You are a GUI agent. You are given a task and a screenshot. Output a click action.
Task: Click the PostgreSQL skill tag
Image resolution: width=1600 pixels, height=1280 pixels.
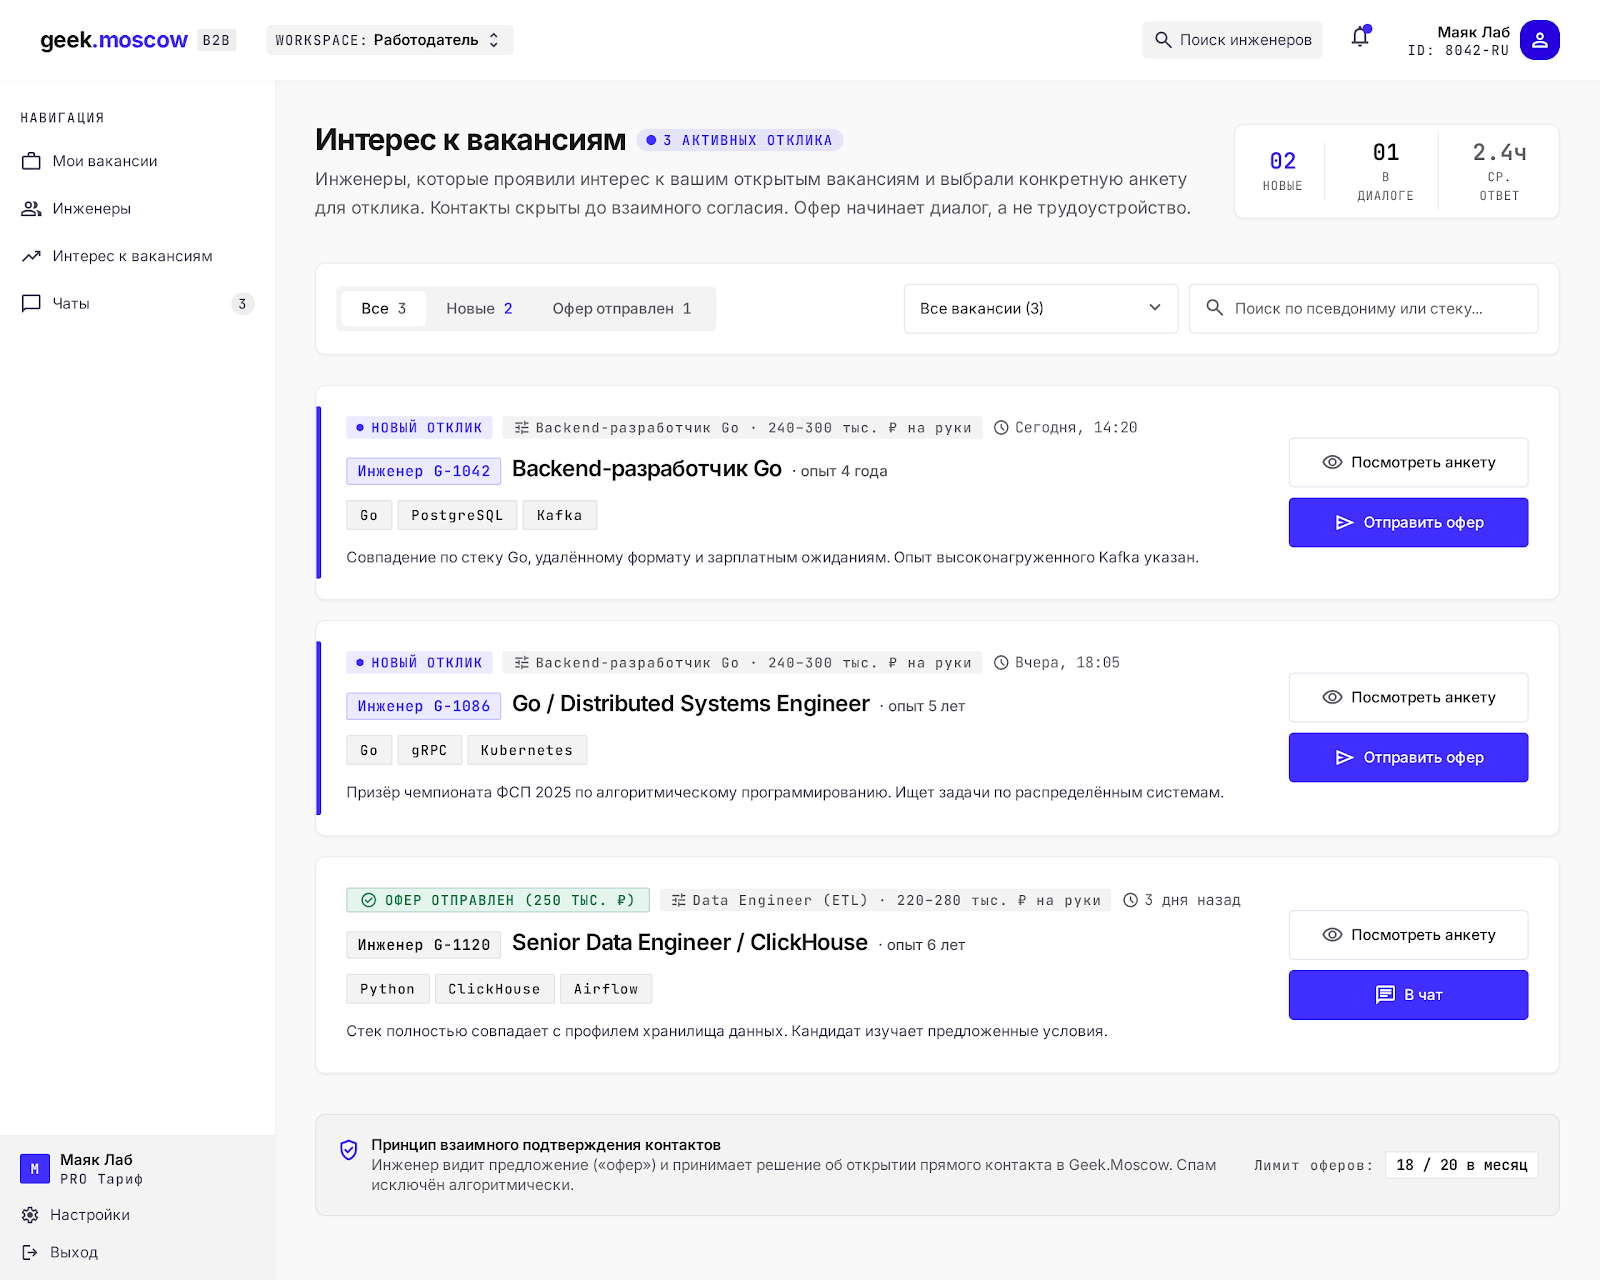457,515
